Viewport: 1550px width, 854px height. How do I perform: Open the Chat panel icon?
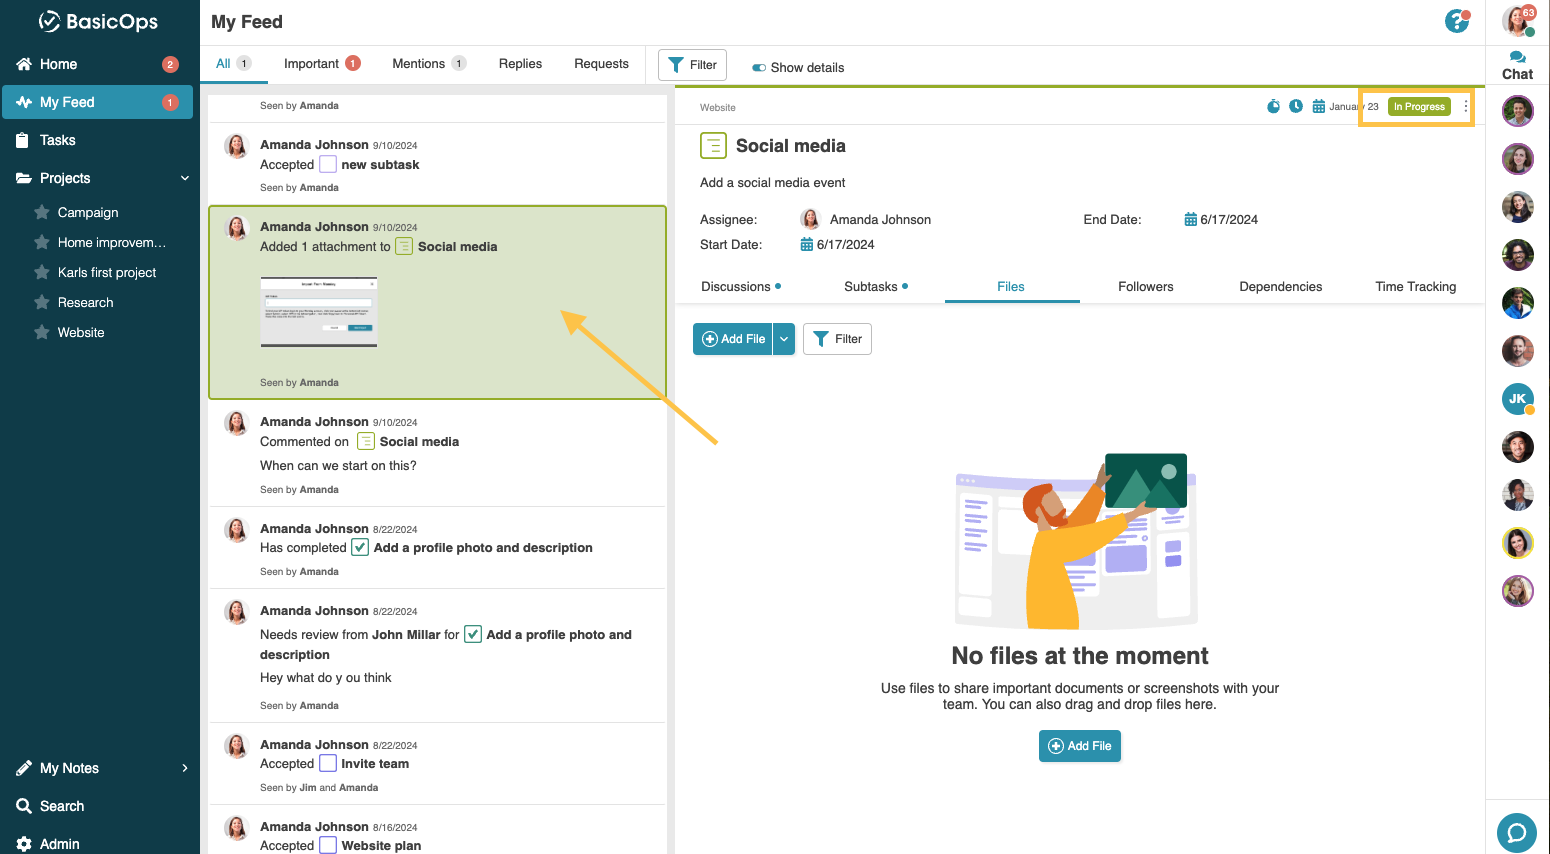coord(1517,58)
